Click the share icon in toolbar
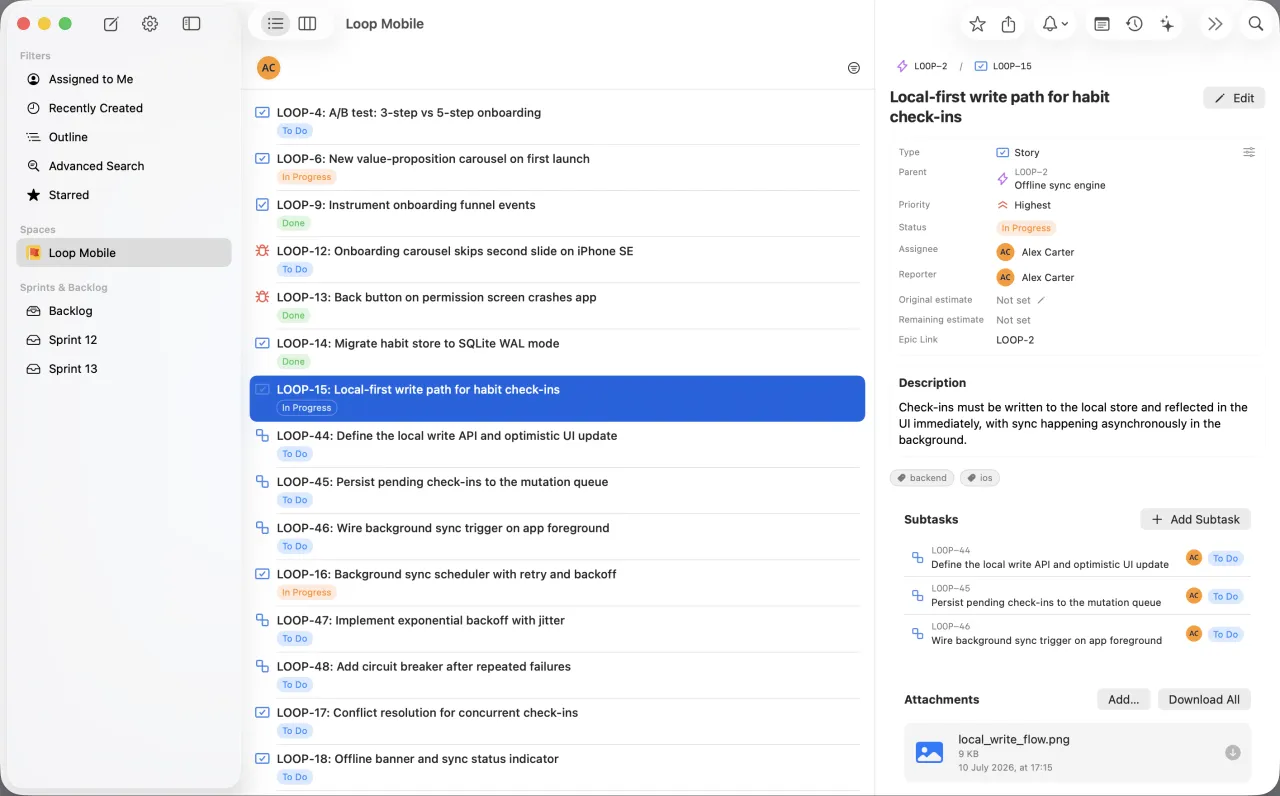 (1009, 24)
